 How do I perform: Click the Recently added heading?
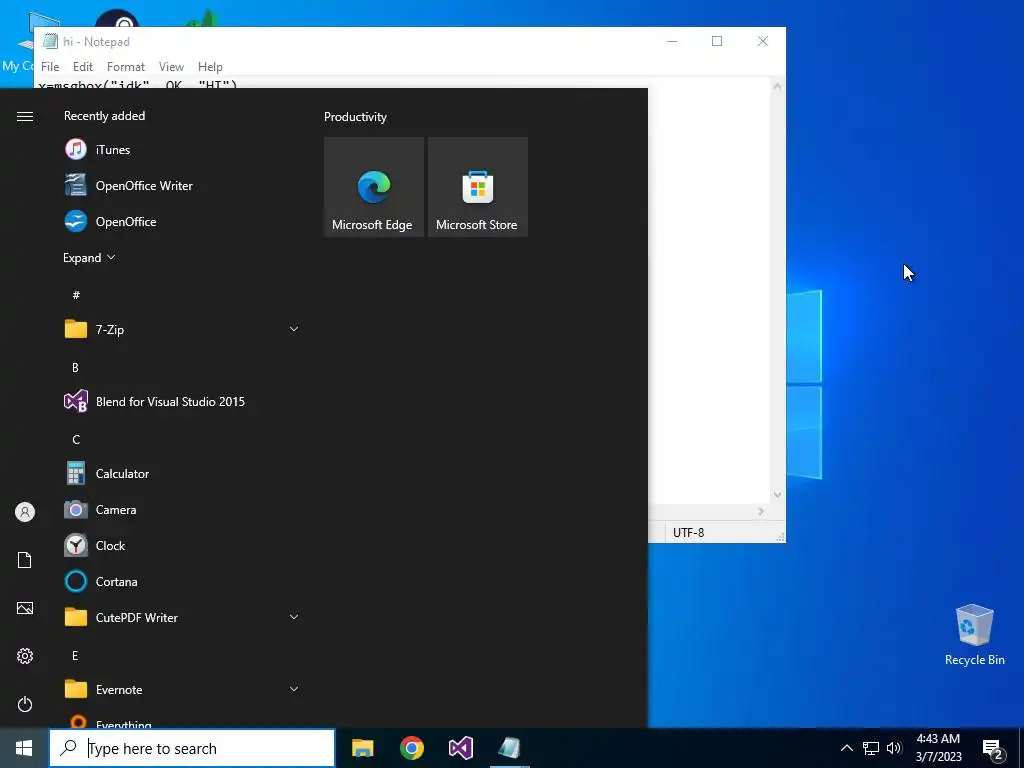point(104,116)
